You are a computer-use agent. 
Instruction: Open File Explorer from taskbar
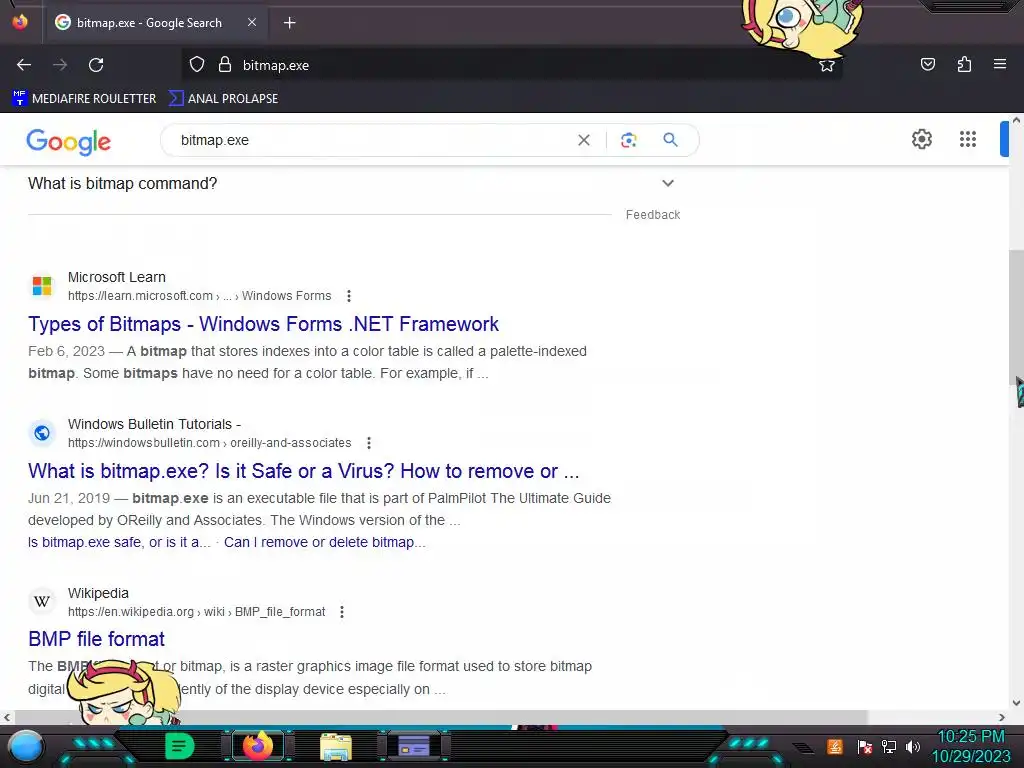point(336,747)
